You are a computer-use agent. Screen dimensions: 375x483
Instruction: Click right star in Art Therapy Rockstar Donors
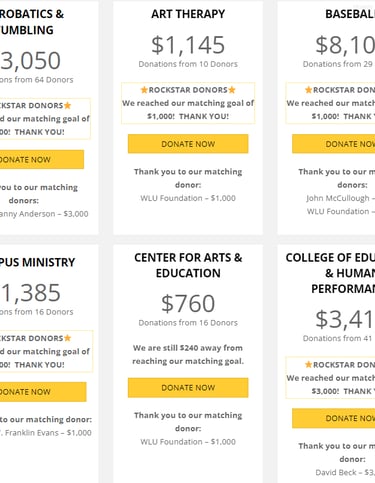[x=232, y=90]
